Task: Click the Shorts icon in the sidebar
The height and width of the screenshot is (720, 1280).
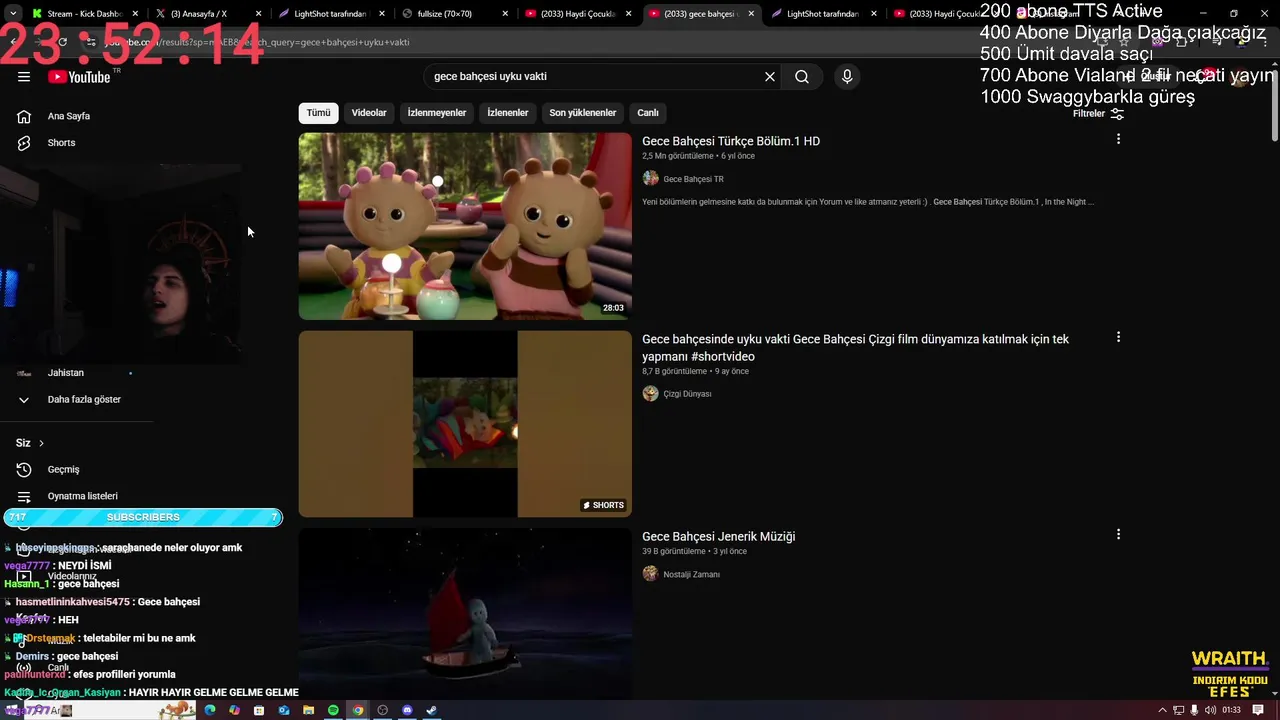Action: tap(24, 143)
